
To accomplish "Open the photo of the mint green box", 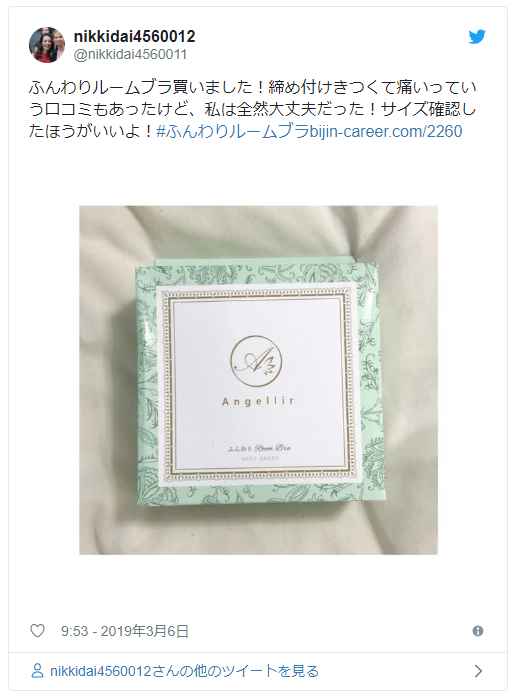I will tap(258, 380).
